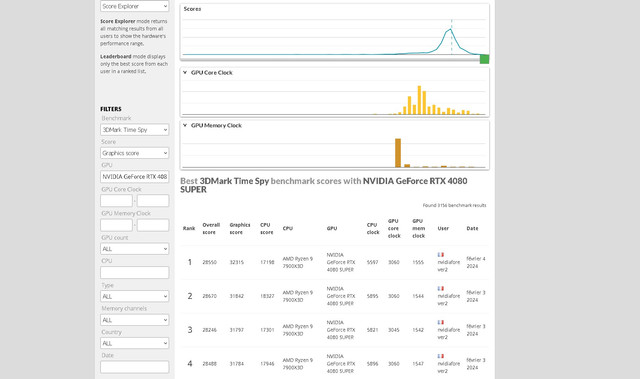Click rank number 3 in the results table
This screenshot has width=640, height=379.
(190, 330)
